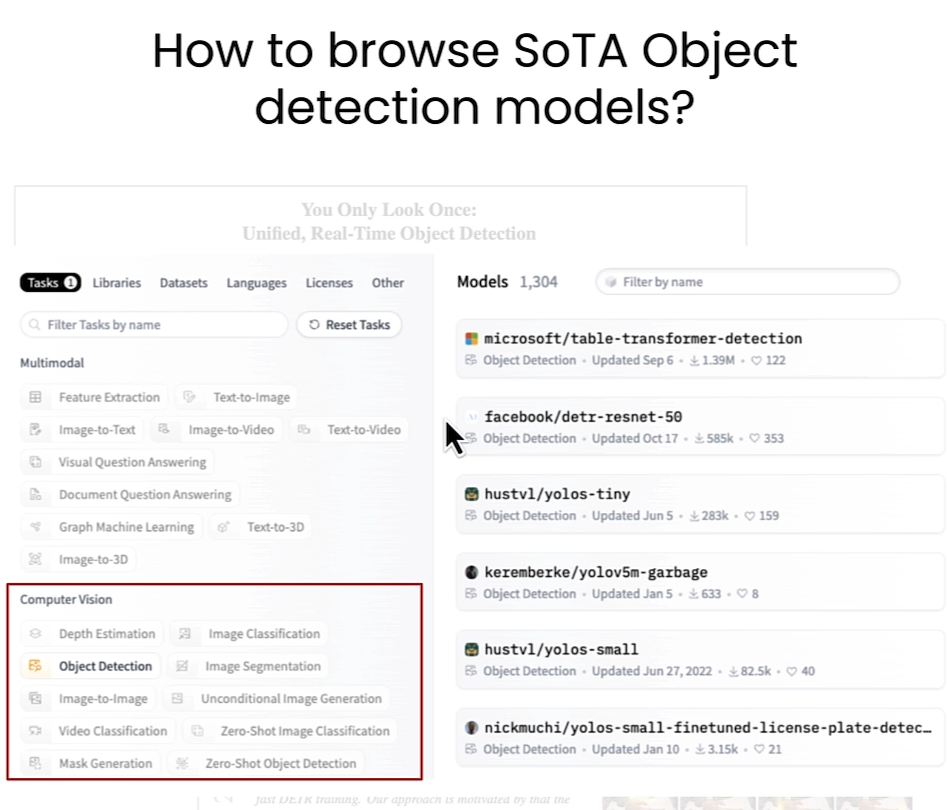Click the Text-to-Video task icon
The width and height of the screenshot is (947, 810).
304,429
